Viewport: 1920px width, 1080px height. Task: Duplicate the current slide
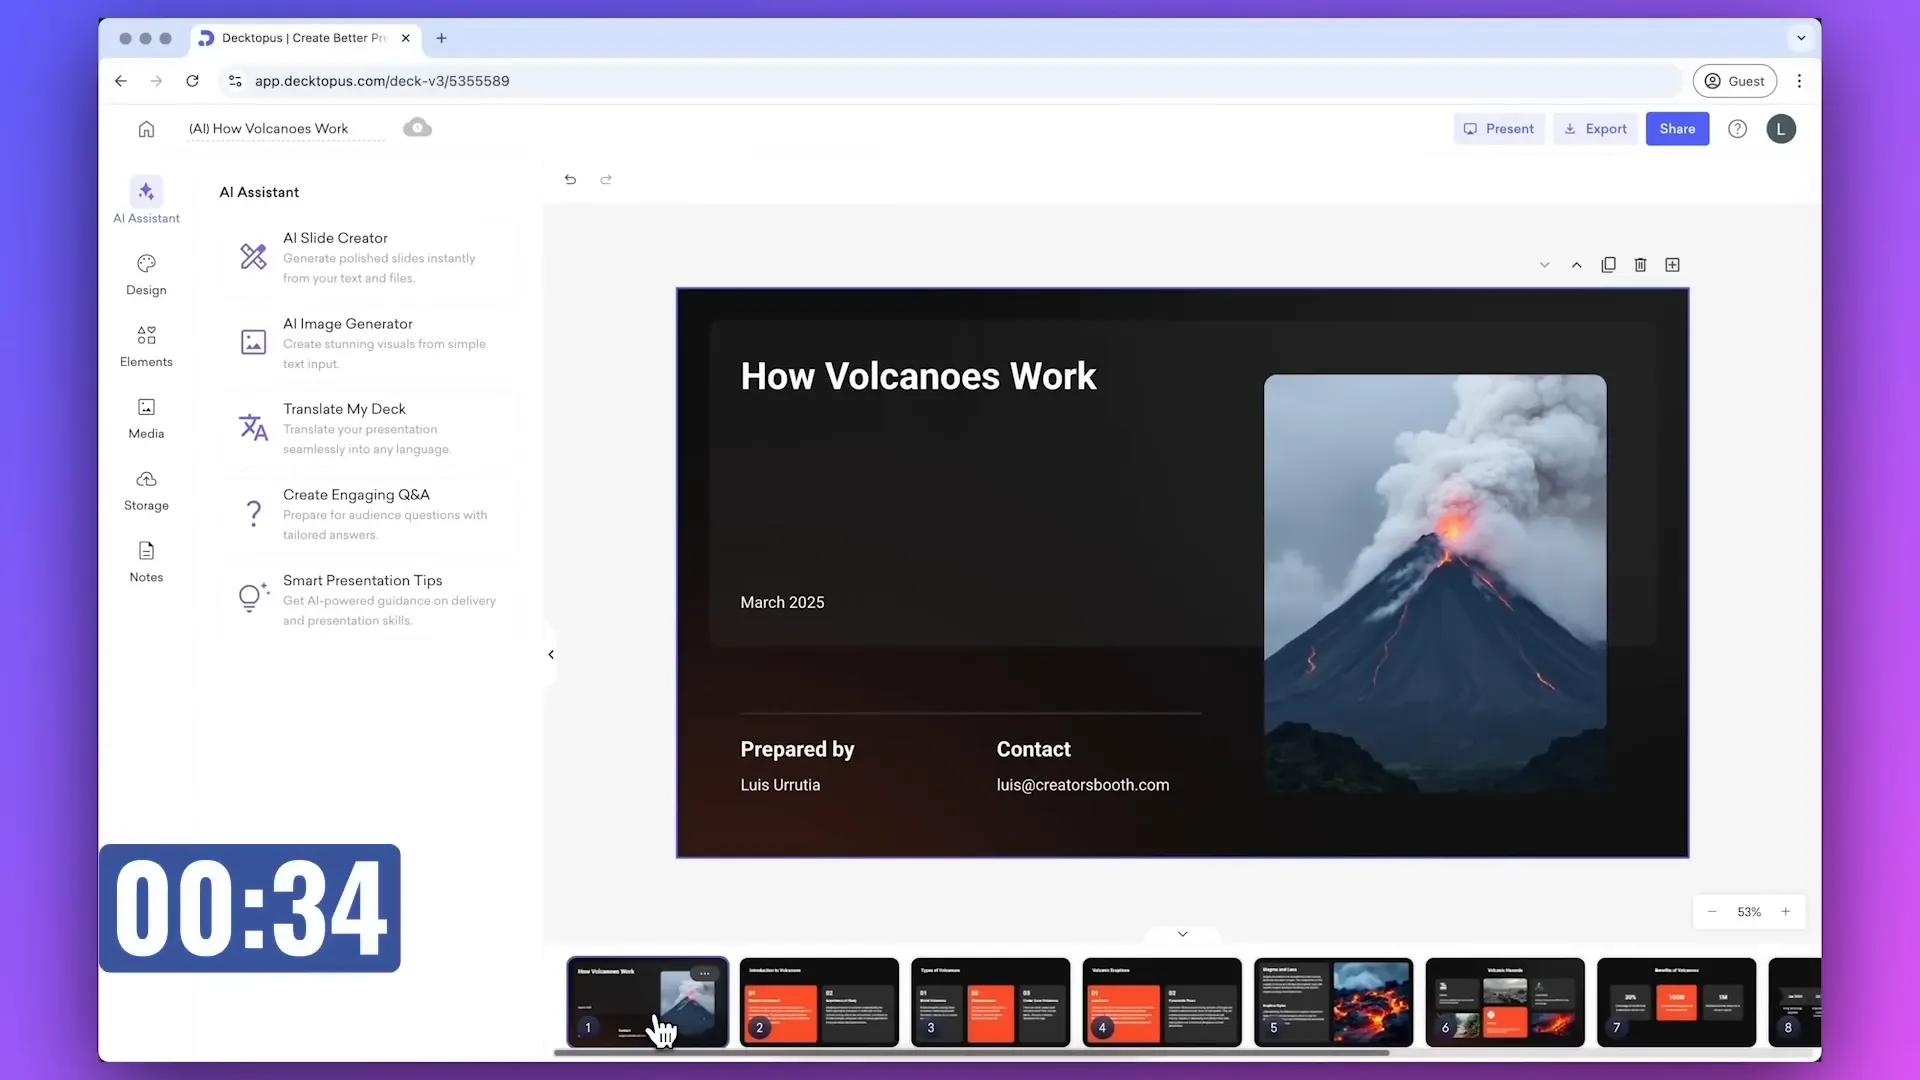tap(1608, 265)
